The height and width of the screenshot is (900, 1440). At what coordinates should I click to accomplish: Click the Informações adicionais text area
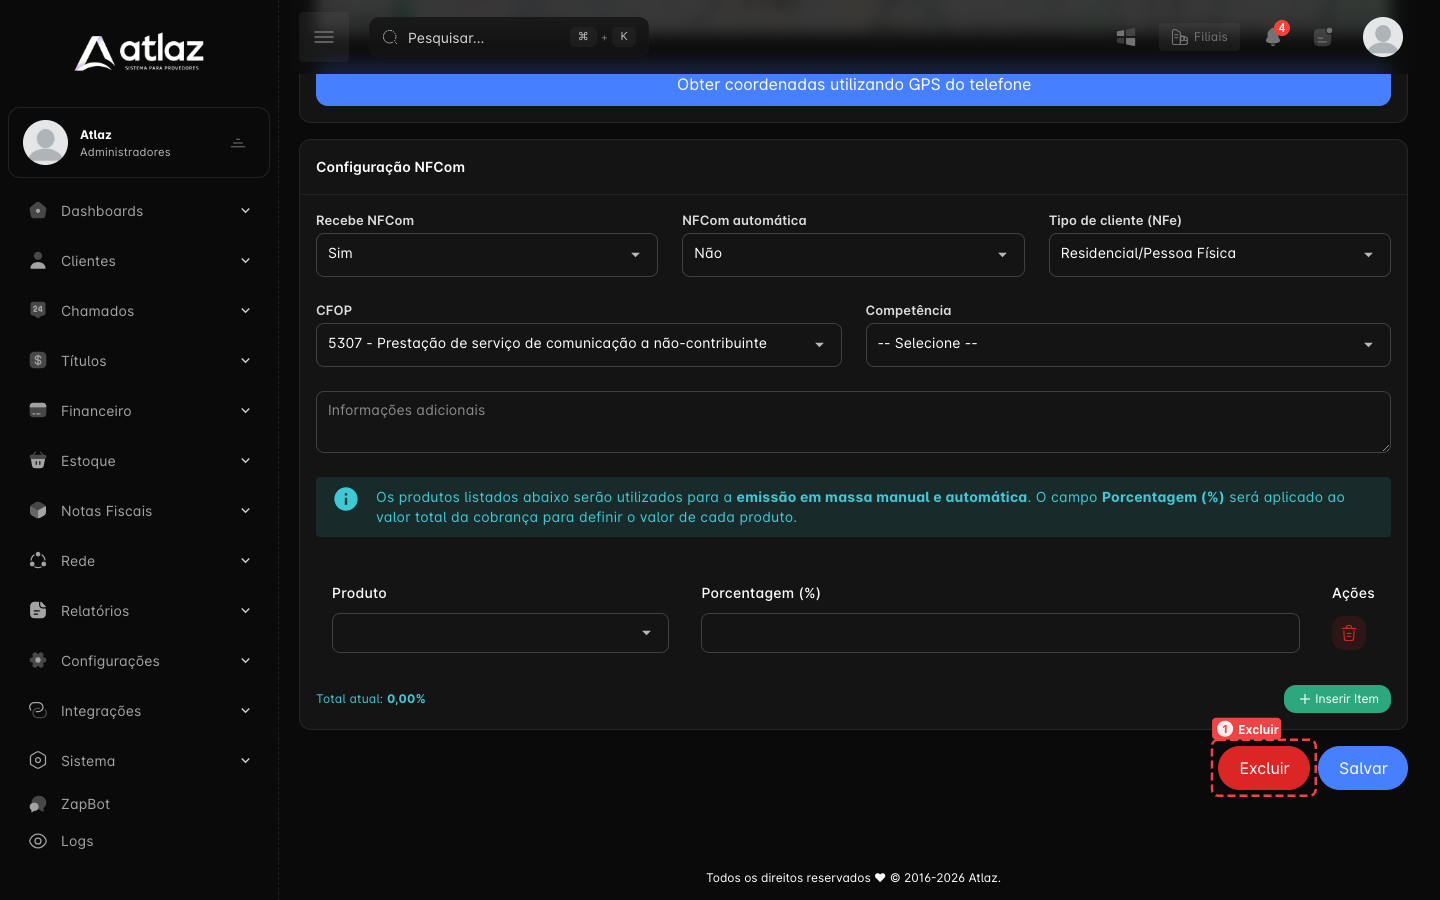point(853,422)
